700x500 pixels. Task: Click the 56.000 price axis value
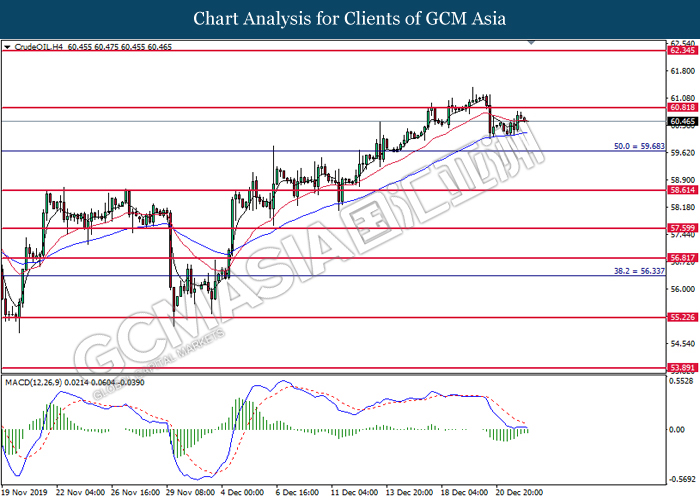[683, 289]
